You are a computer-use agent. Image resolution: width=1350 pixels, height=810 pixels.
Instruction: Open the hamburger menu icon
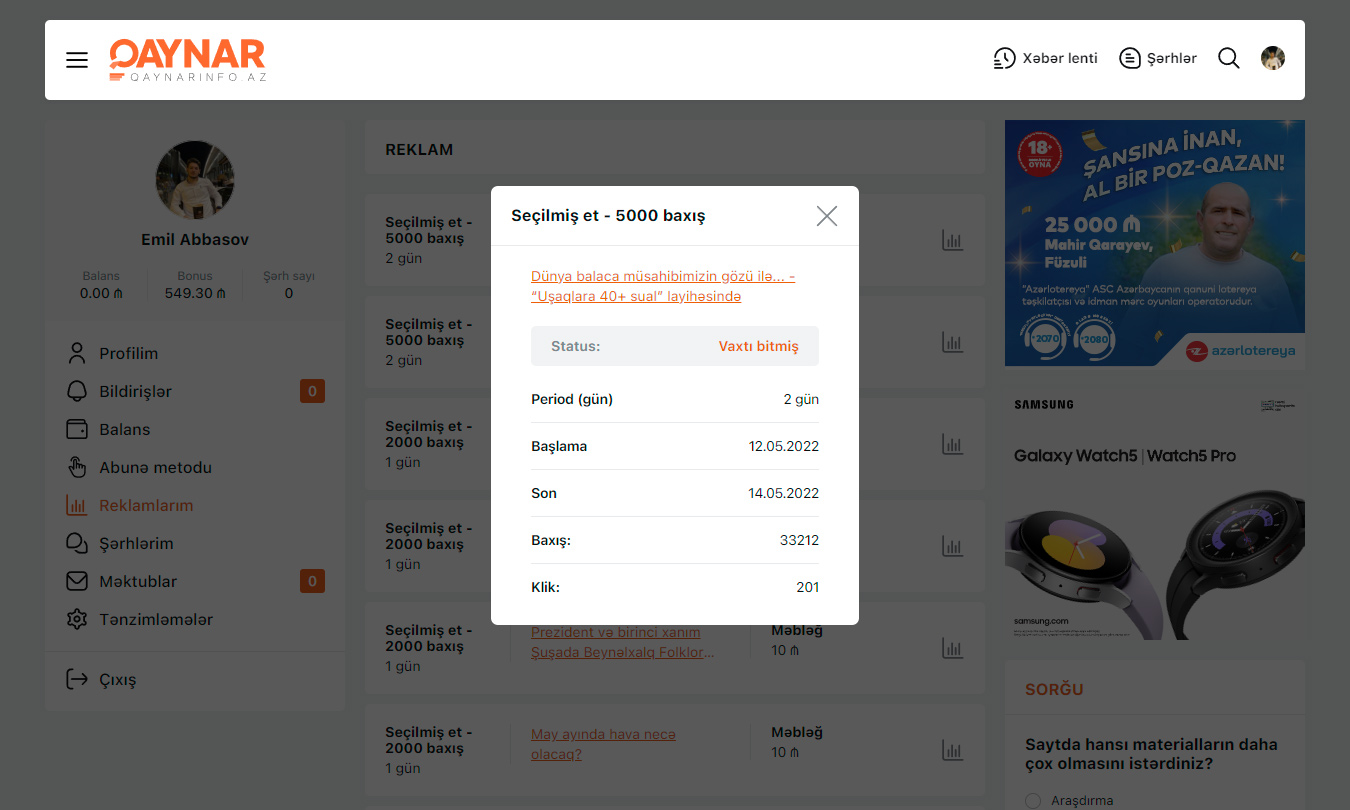[x=77, y=60]
